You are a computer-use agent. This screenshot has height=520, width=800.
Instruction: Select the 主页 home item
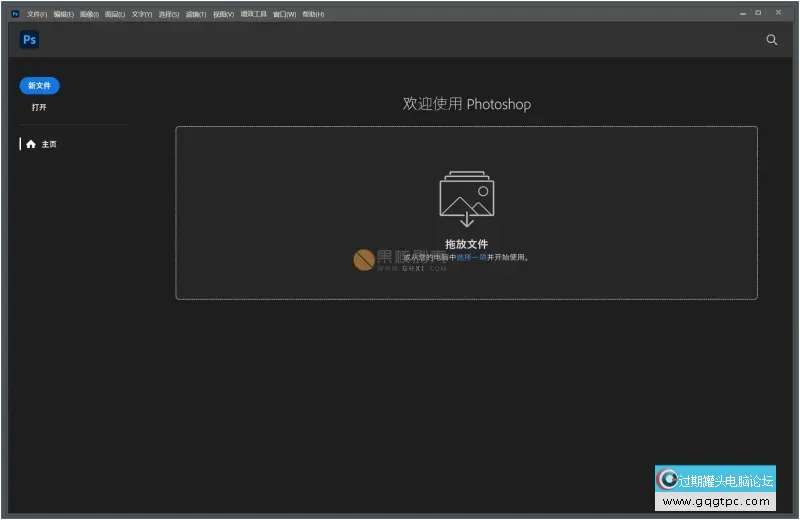click(x=41, y=144)
